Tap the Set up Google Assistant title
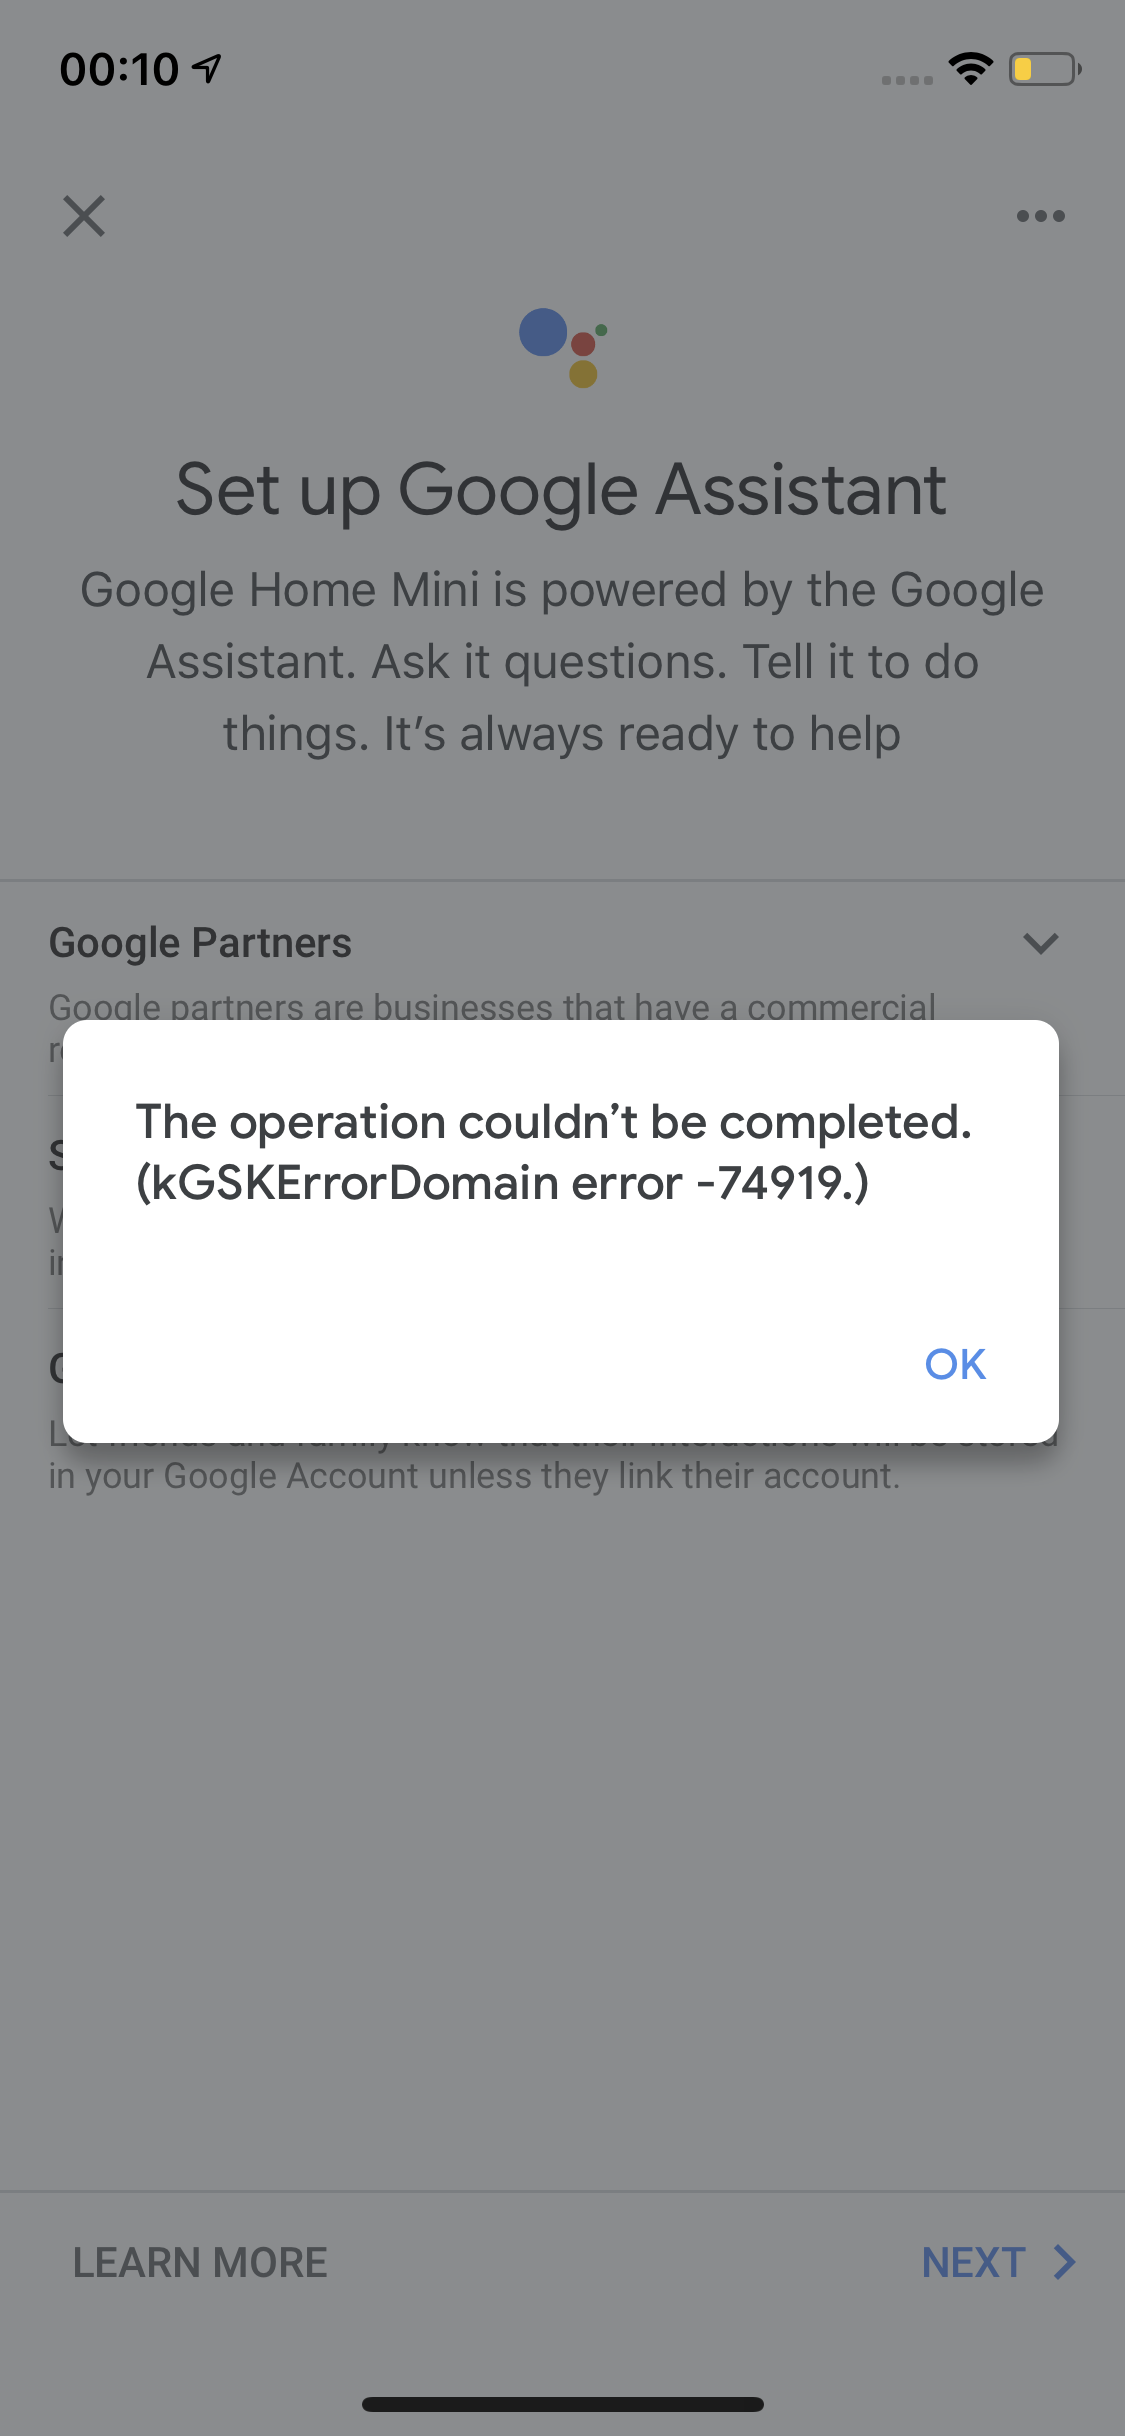This screenshot has width=1125, height=2436. tap(561, 490)
